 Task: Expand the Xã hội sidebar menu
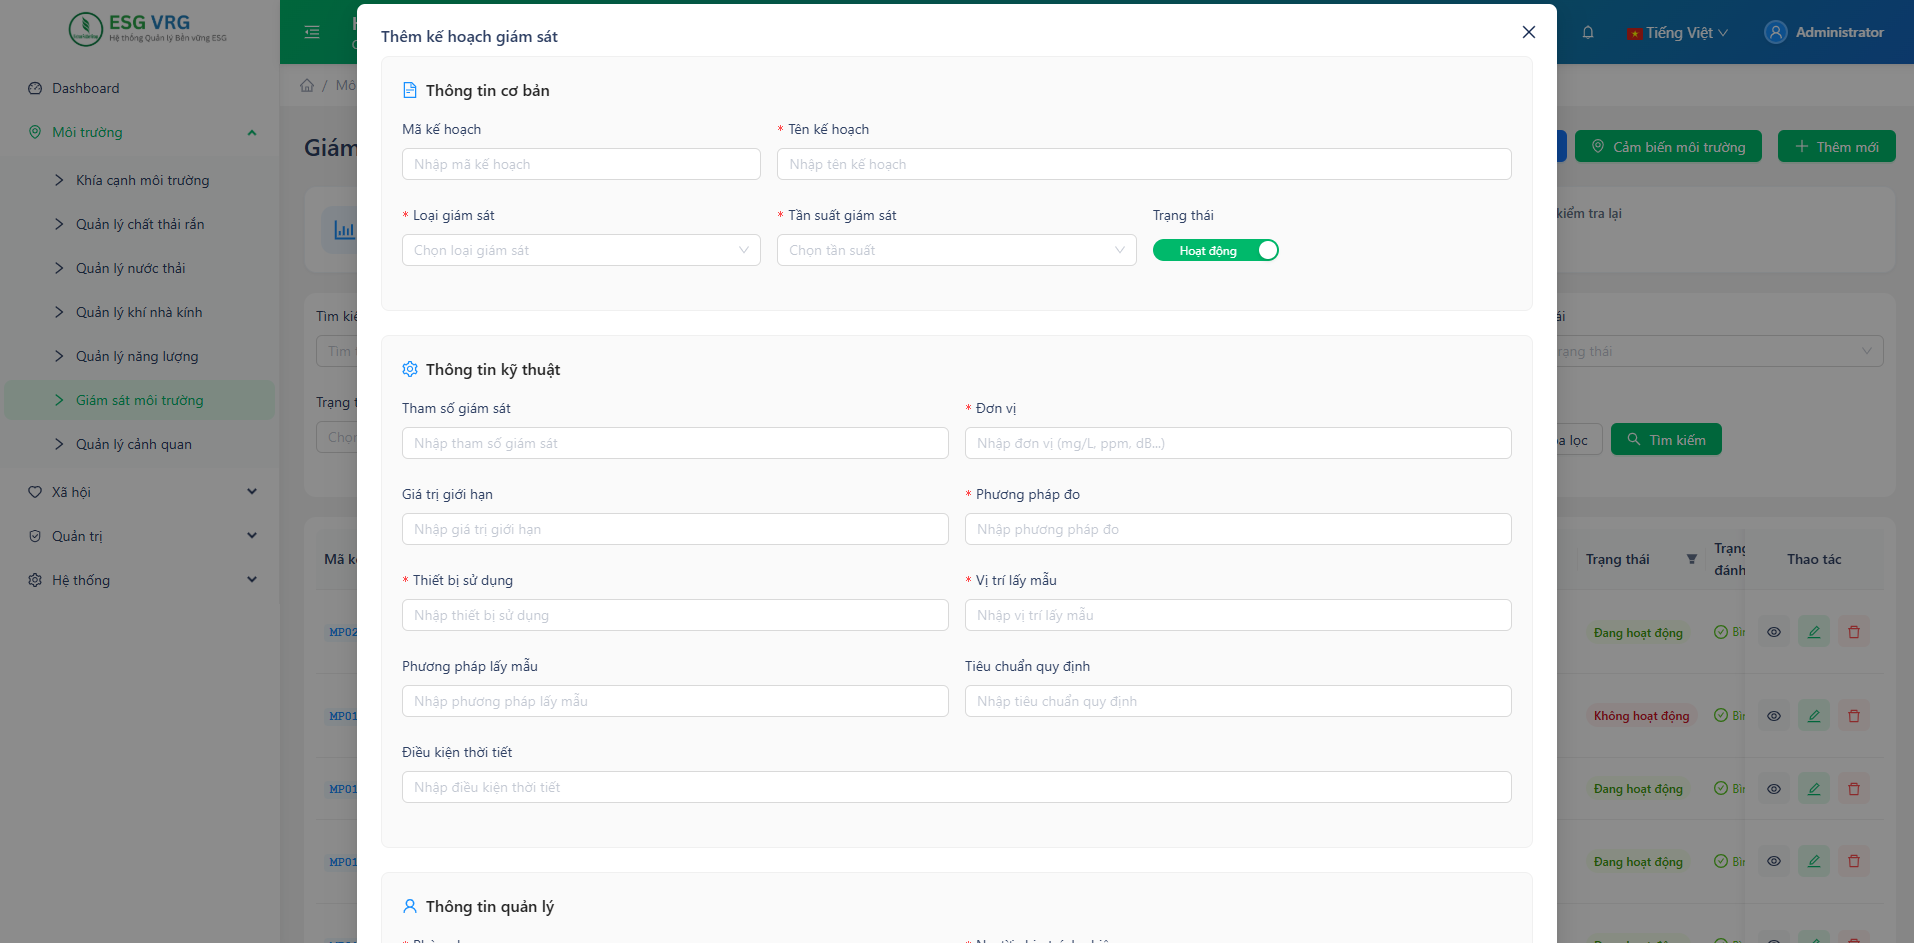140,492
